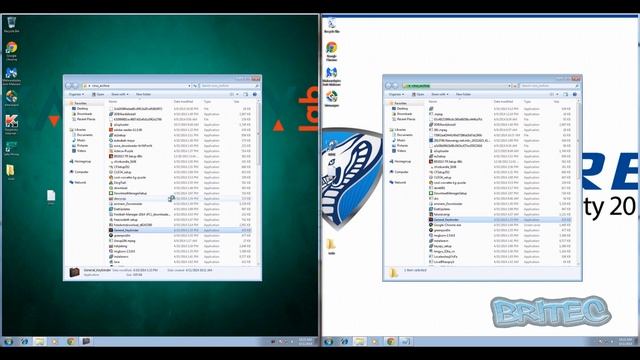Select the white text file on left desktop
This screenshot has width=640, height=360.
tap(51, 197)
